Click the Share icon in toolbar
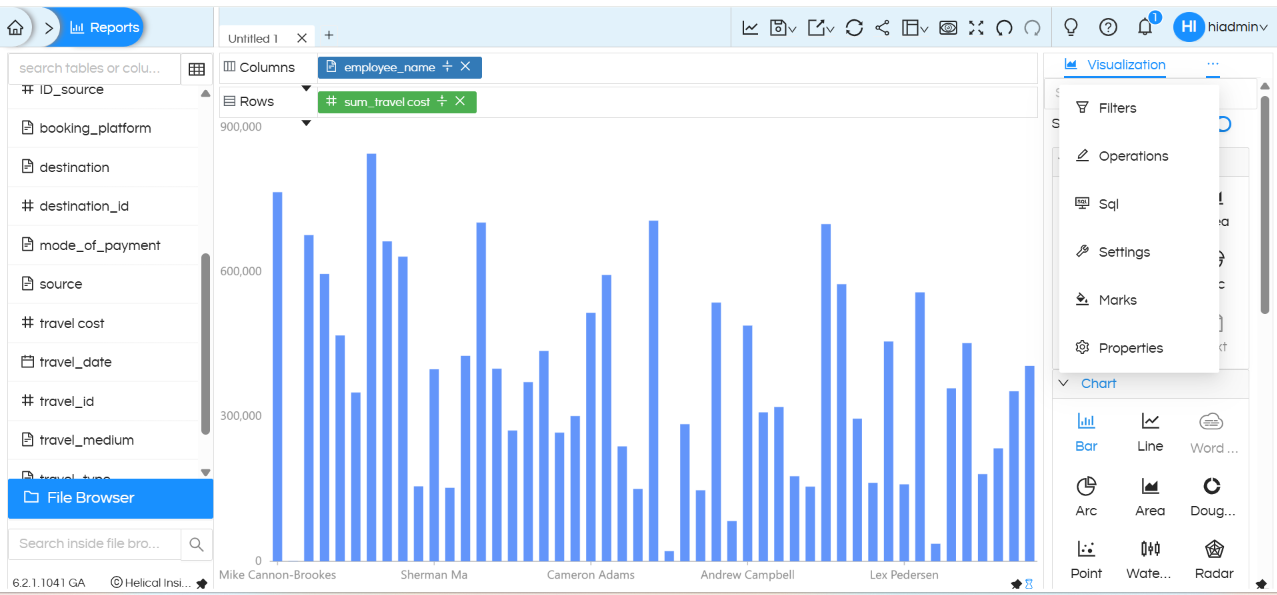The height and width of the screenshot is (595, 1277). coord(882,28)
